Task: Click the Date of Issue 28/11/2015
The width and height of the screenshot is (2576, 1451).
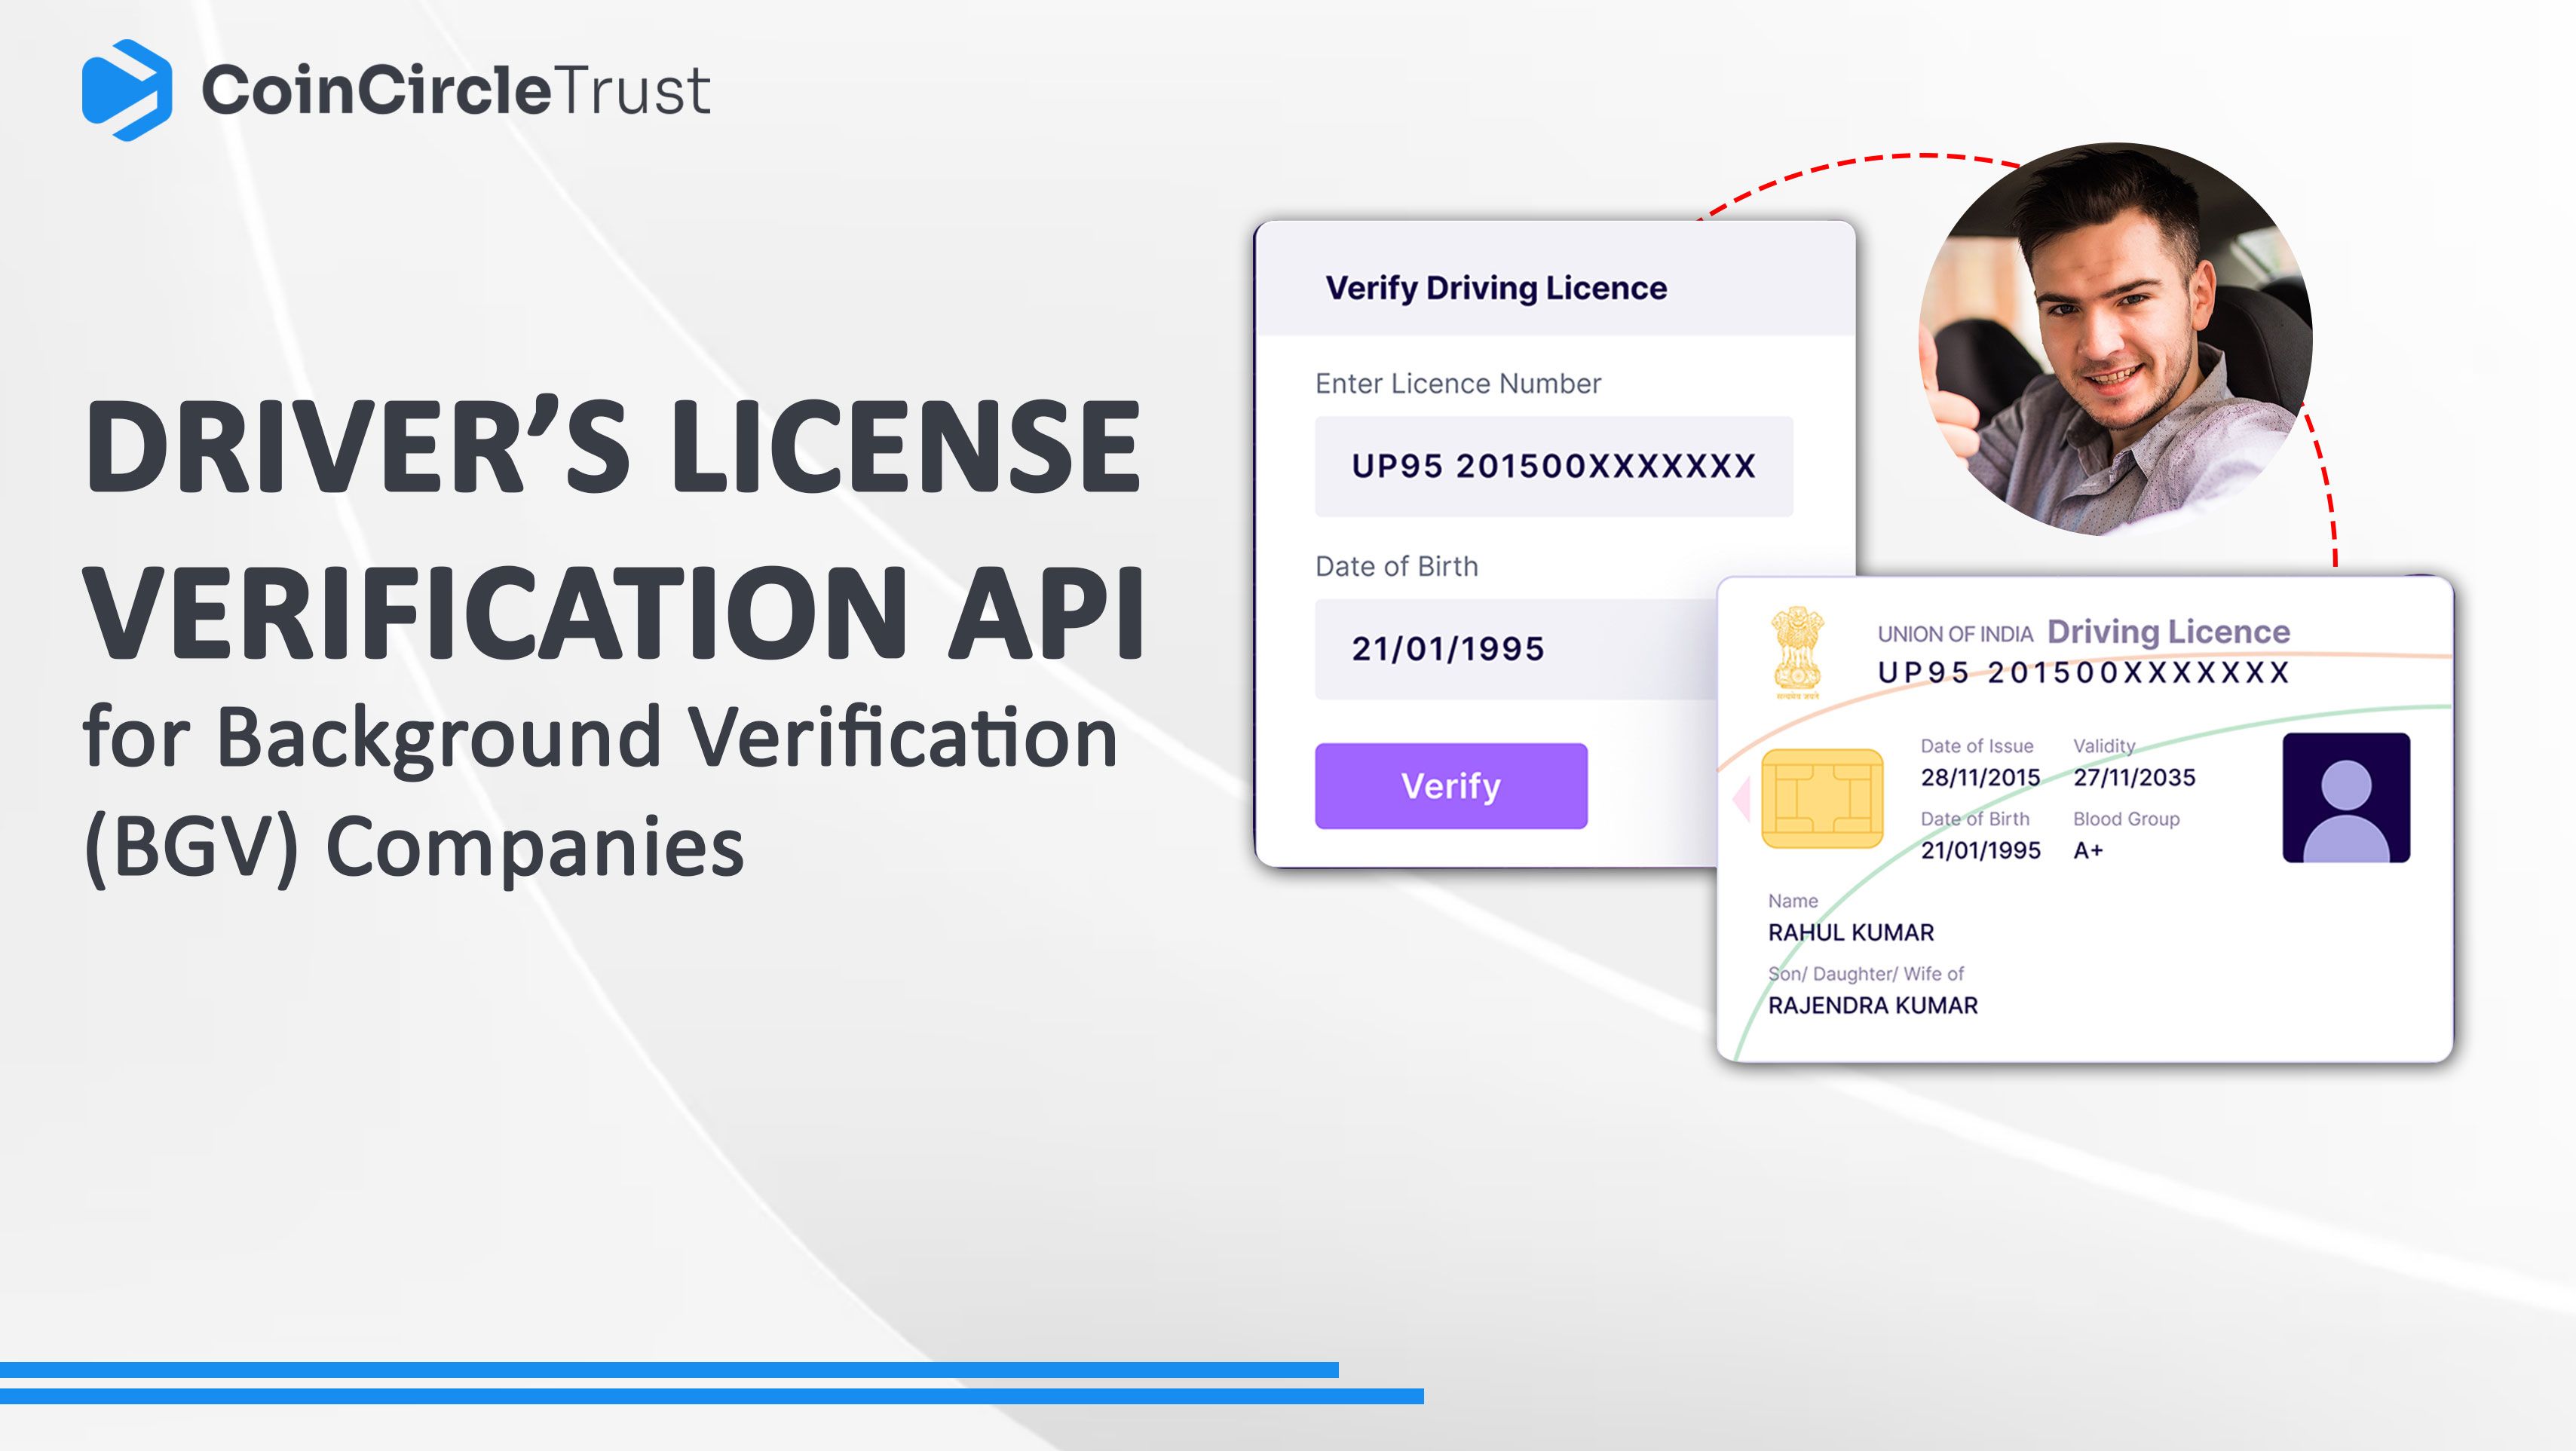Action: point(1979,778)
